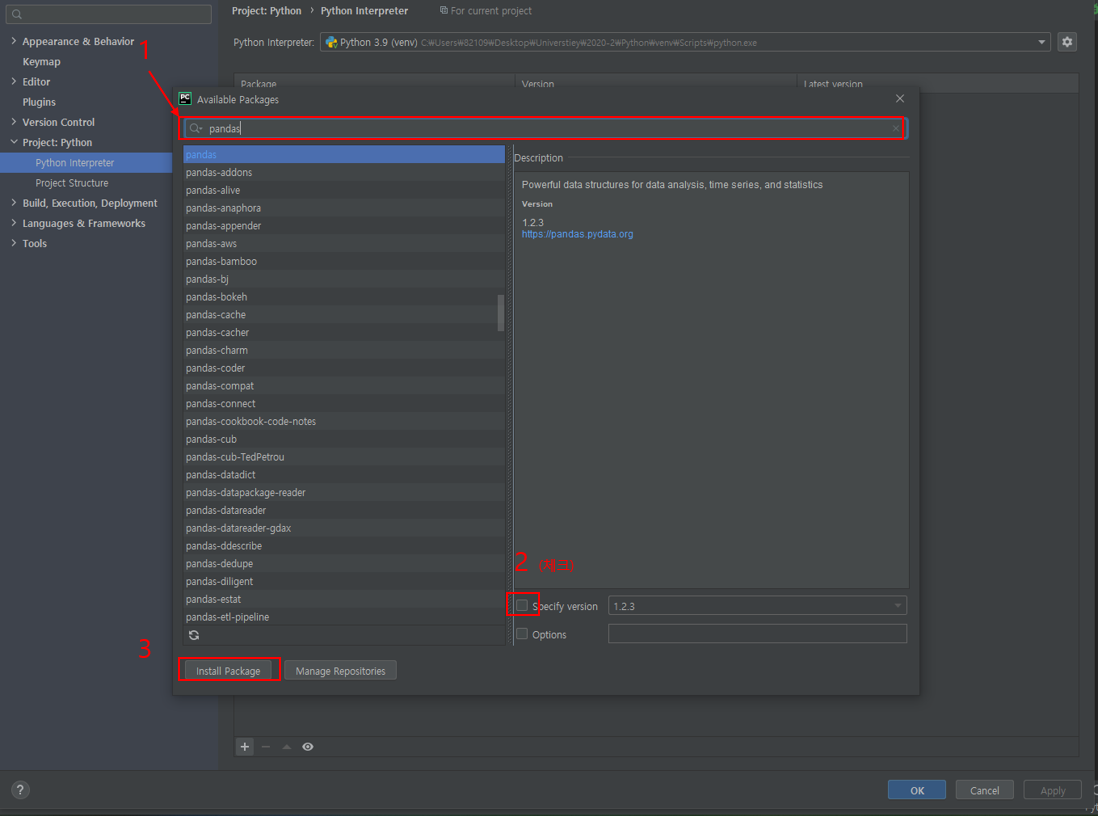Enable the Options checkbox
Image resolution: width=1099 pixels, height=816 pixels.
point(522,634)
